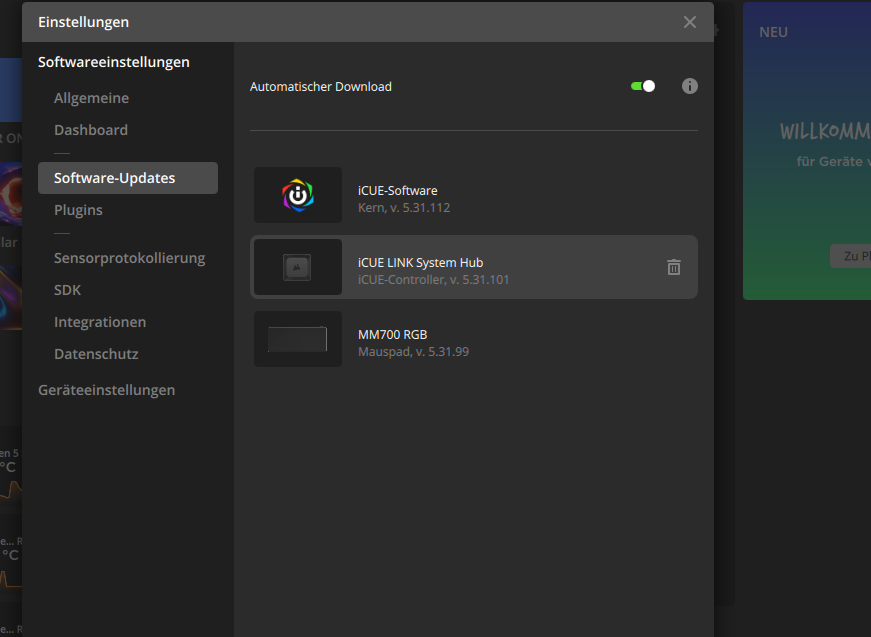Click the Mauspad, v. 5.31.99 version text
Screen dimensions: 871x637
tap(413, 352)
